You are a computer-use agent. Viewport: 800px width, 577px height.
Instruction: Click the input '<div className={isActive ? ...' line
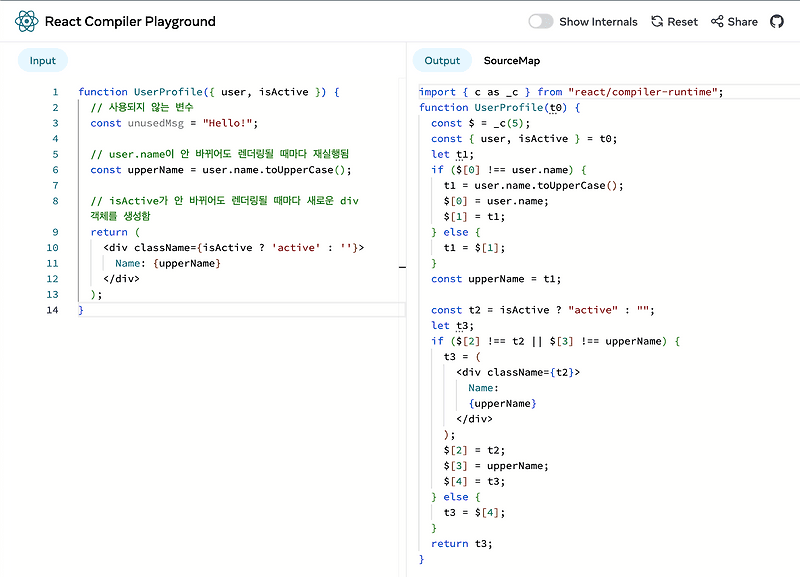tap(234, 247)
